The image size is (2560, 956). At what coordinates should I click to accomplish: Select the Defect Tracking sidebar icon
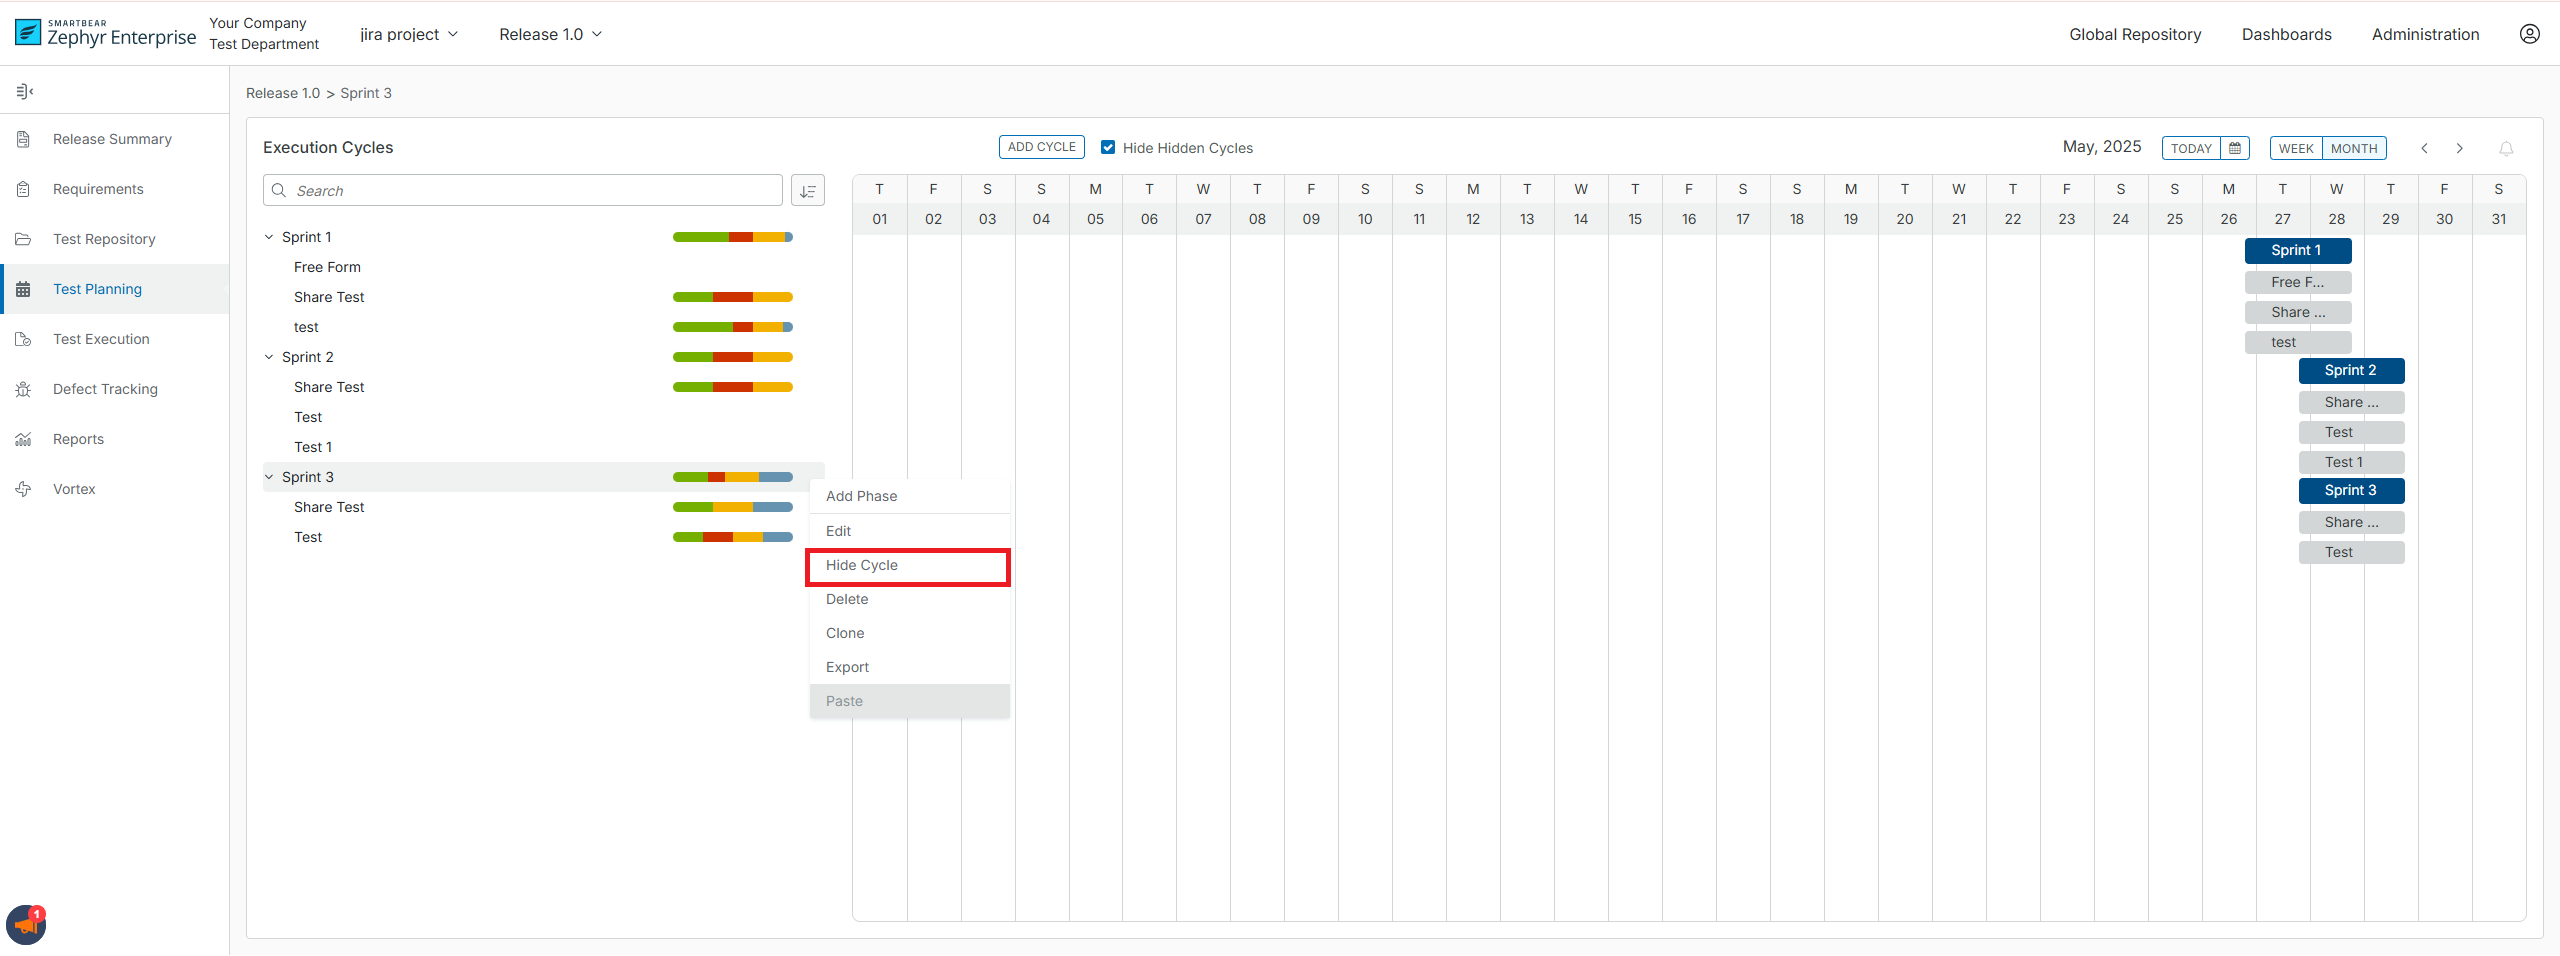click(x=23, y=388)
